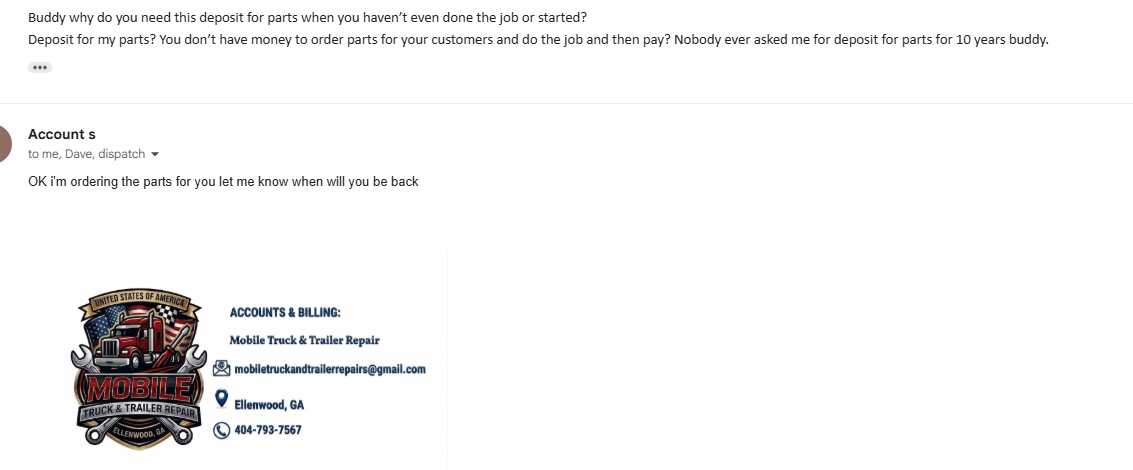Expand recipient details arrow next to dispatch
1133x470 pixels.
[x=155, y=154]
